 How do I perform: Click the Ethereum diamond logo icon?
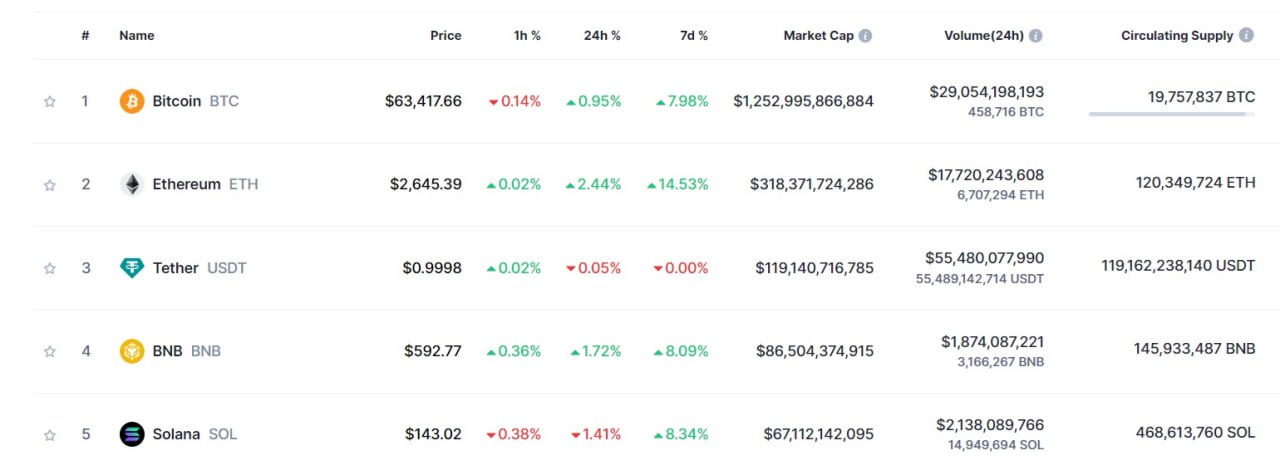(x=132, y=184)
